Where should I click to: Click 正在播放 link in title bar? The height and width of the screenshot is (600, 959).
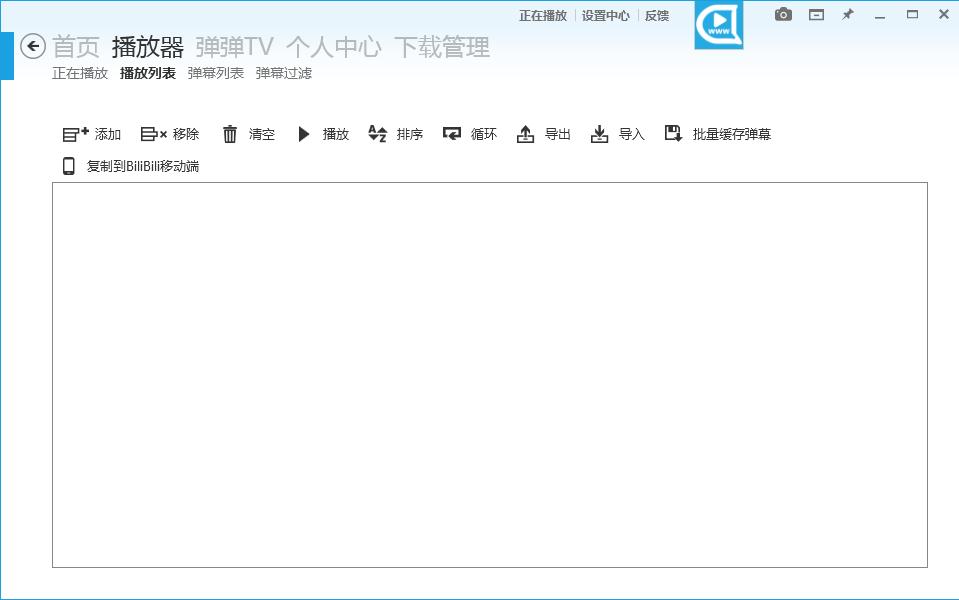click(x=543, y=16)
